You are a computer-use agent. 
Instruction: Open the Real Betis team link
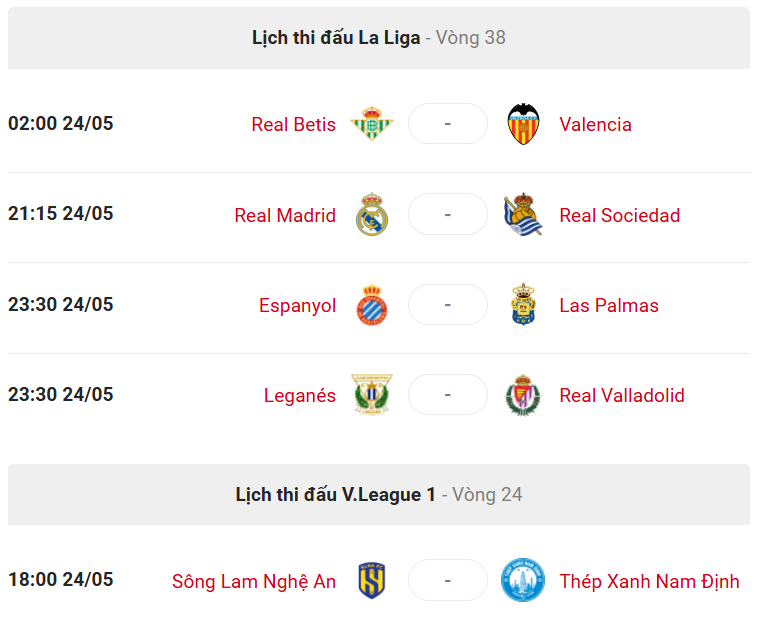pyautogui.click(x=294, y=125)
